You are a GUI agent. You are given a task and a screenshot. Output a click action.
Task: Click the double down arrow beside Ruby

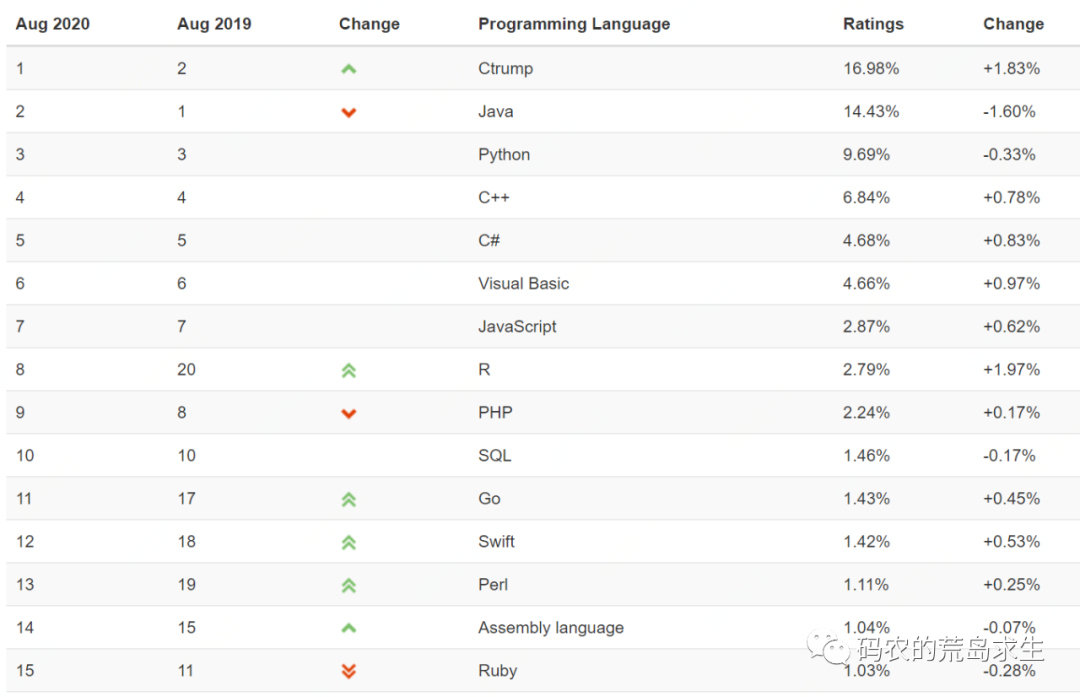(348, 671)
